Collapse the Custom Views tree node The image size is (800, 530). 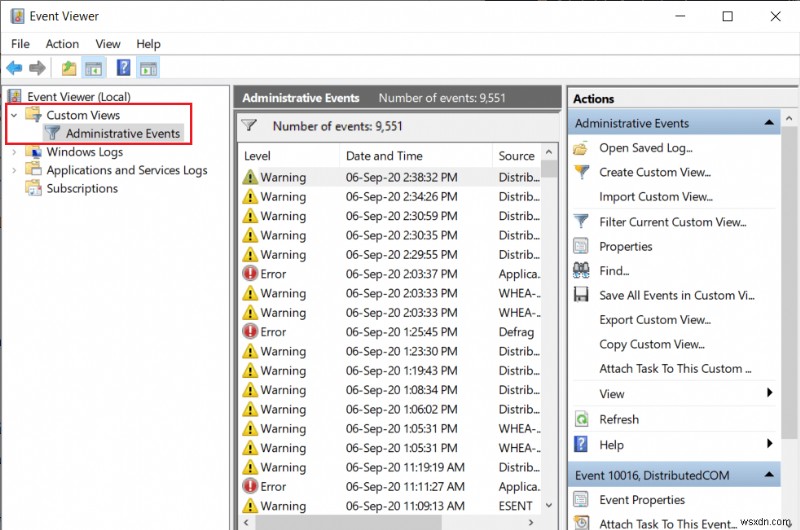14,115
